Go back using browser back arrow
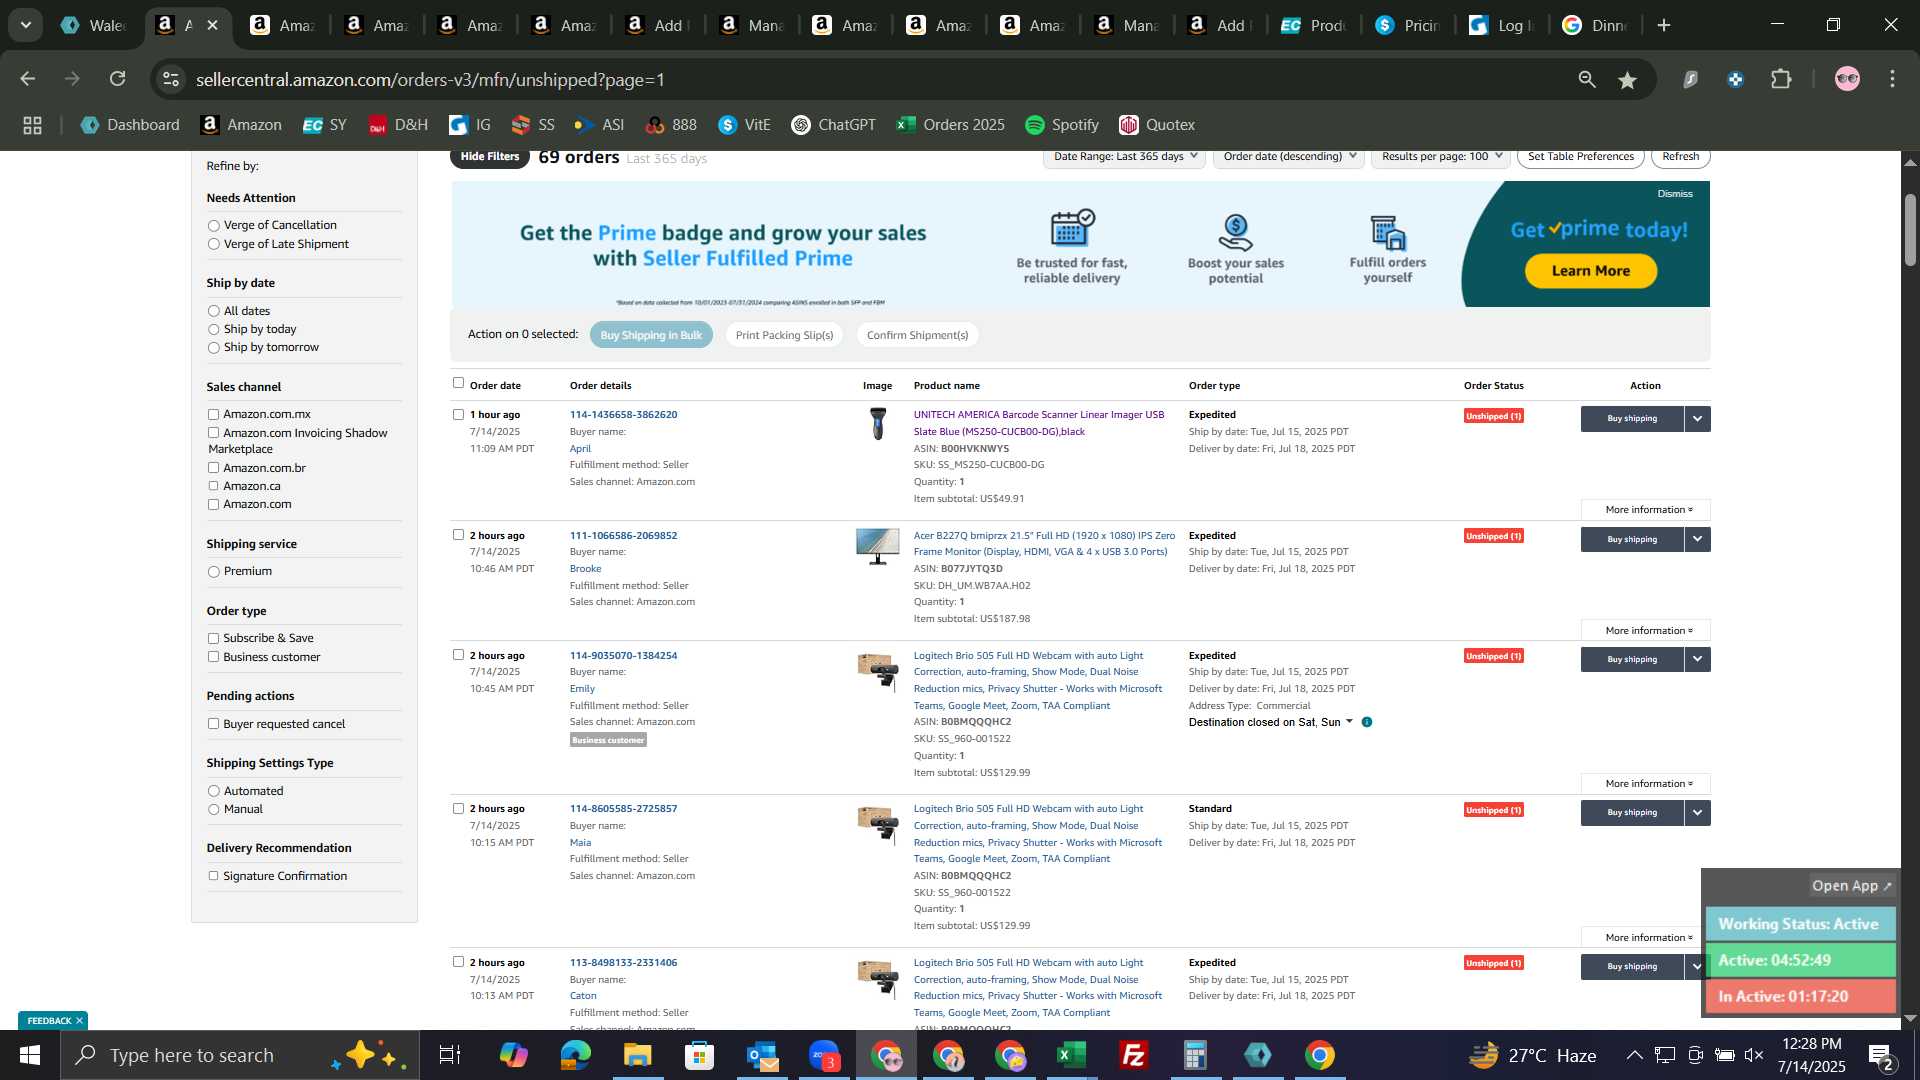Screen dimensions: 1920x1080 (x=28, y=79)
